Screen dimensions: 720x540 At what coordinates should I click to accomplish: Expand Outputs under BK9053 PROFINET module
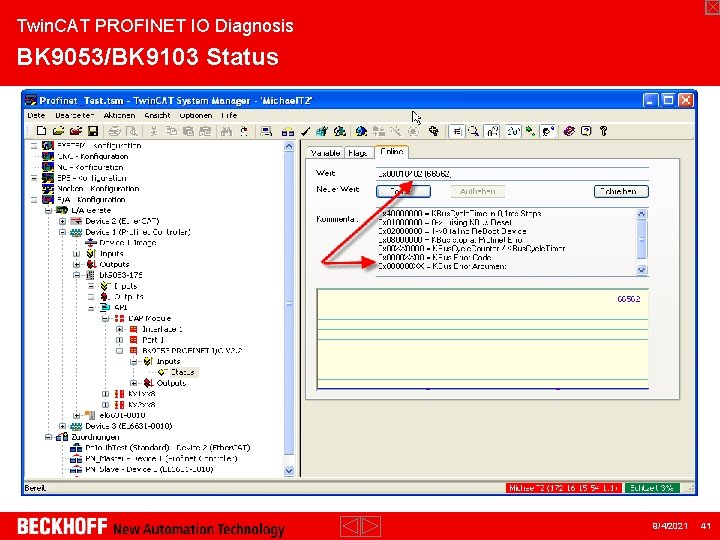pos(134,383)
